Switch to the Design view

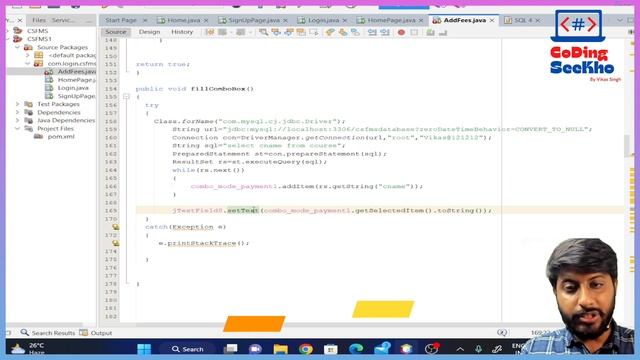pos(149,32)
